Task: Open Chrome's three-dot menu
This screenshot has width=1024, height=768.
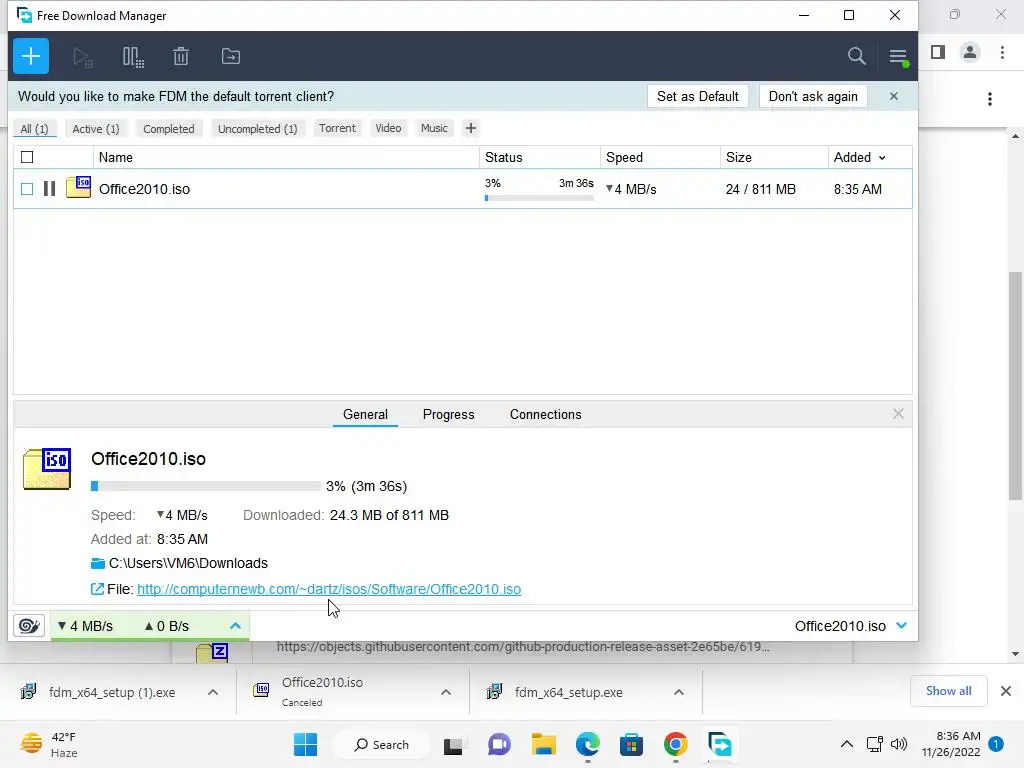Action: (x=1002, y=52)
